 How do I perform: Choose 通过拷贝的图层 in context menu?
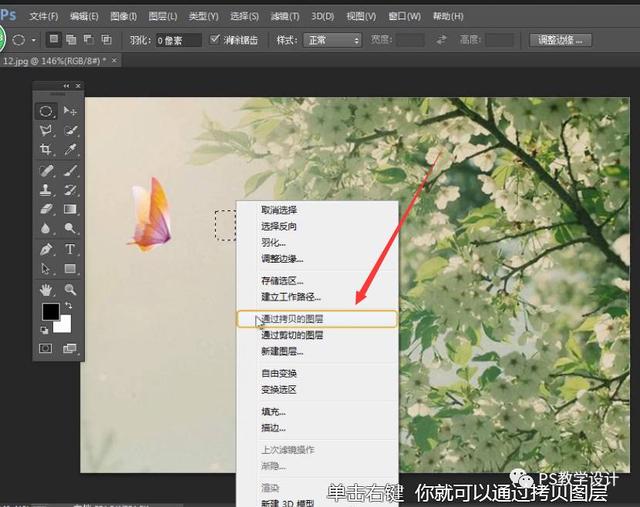[317, 319]
